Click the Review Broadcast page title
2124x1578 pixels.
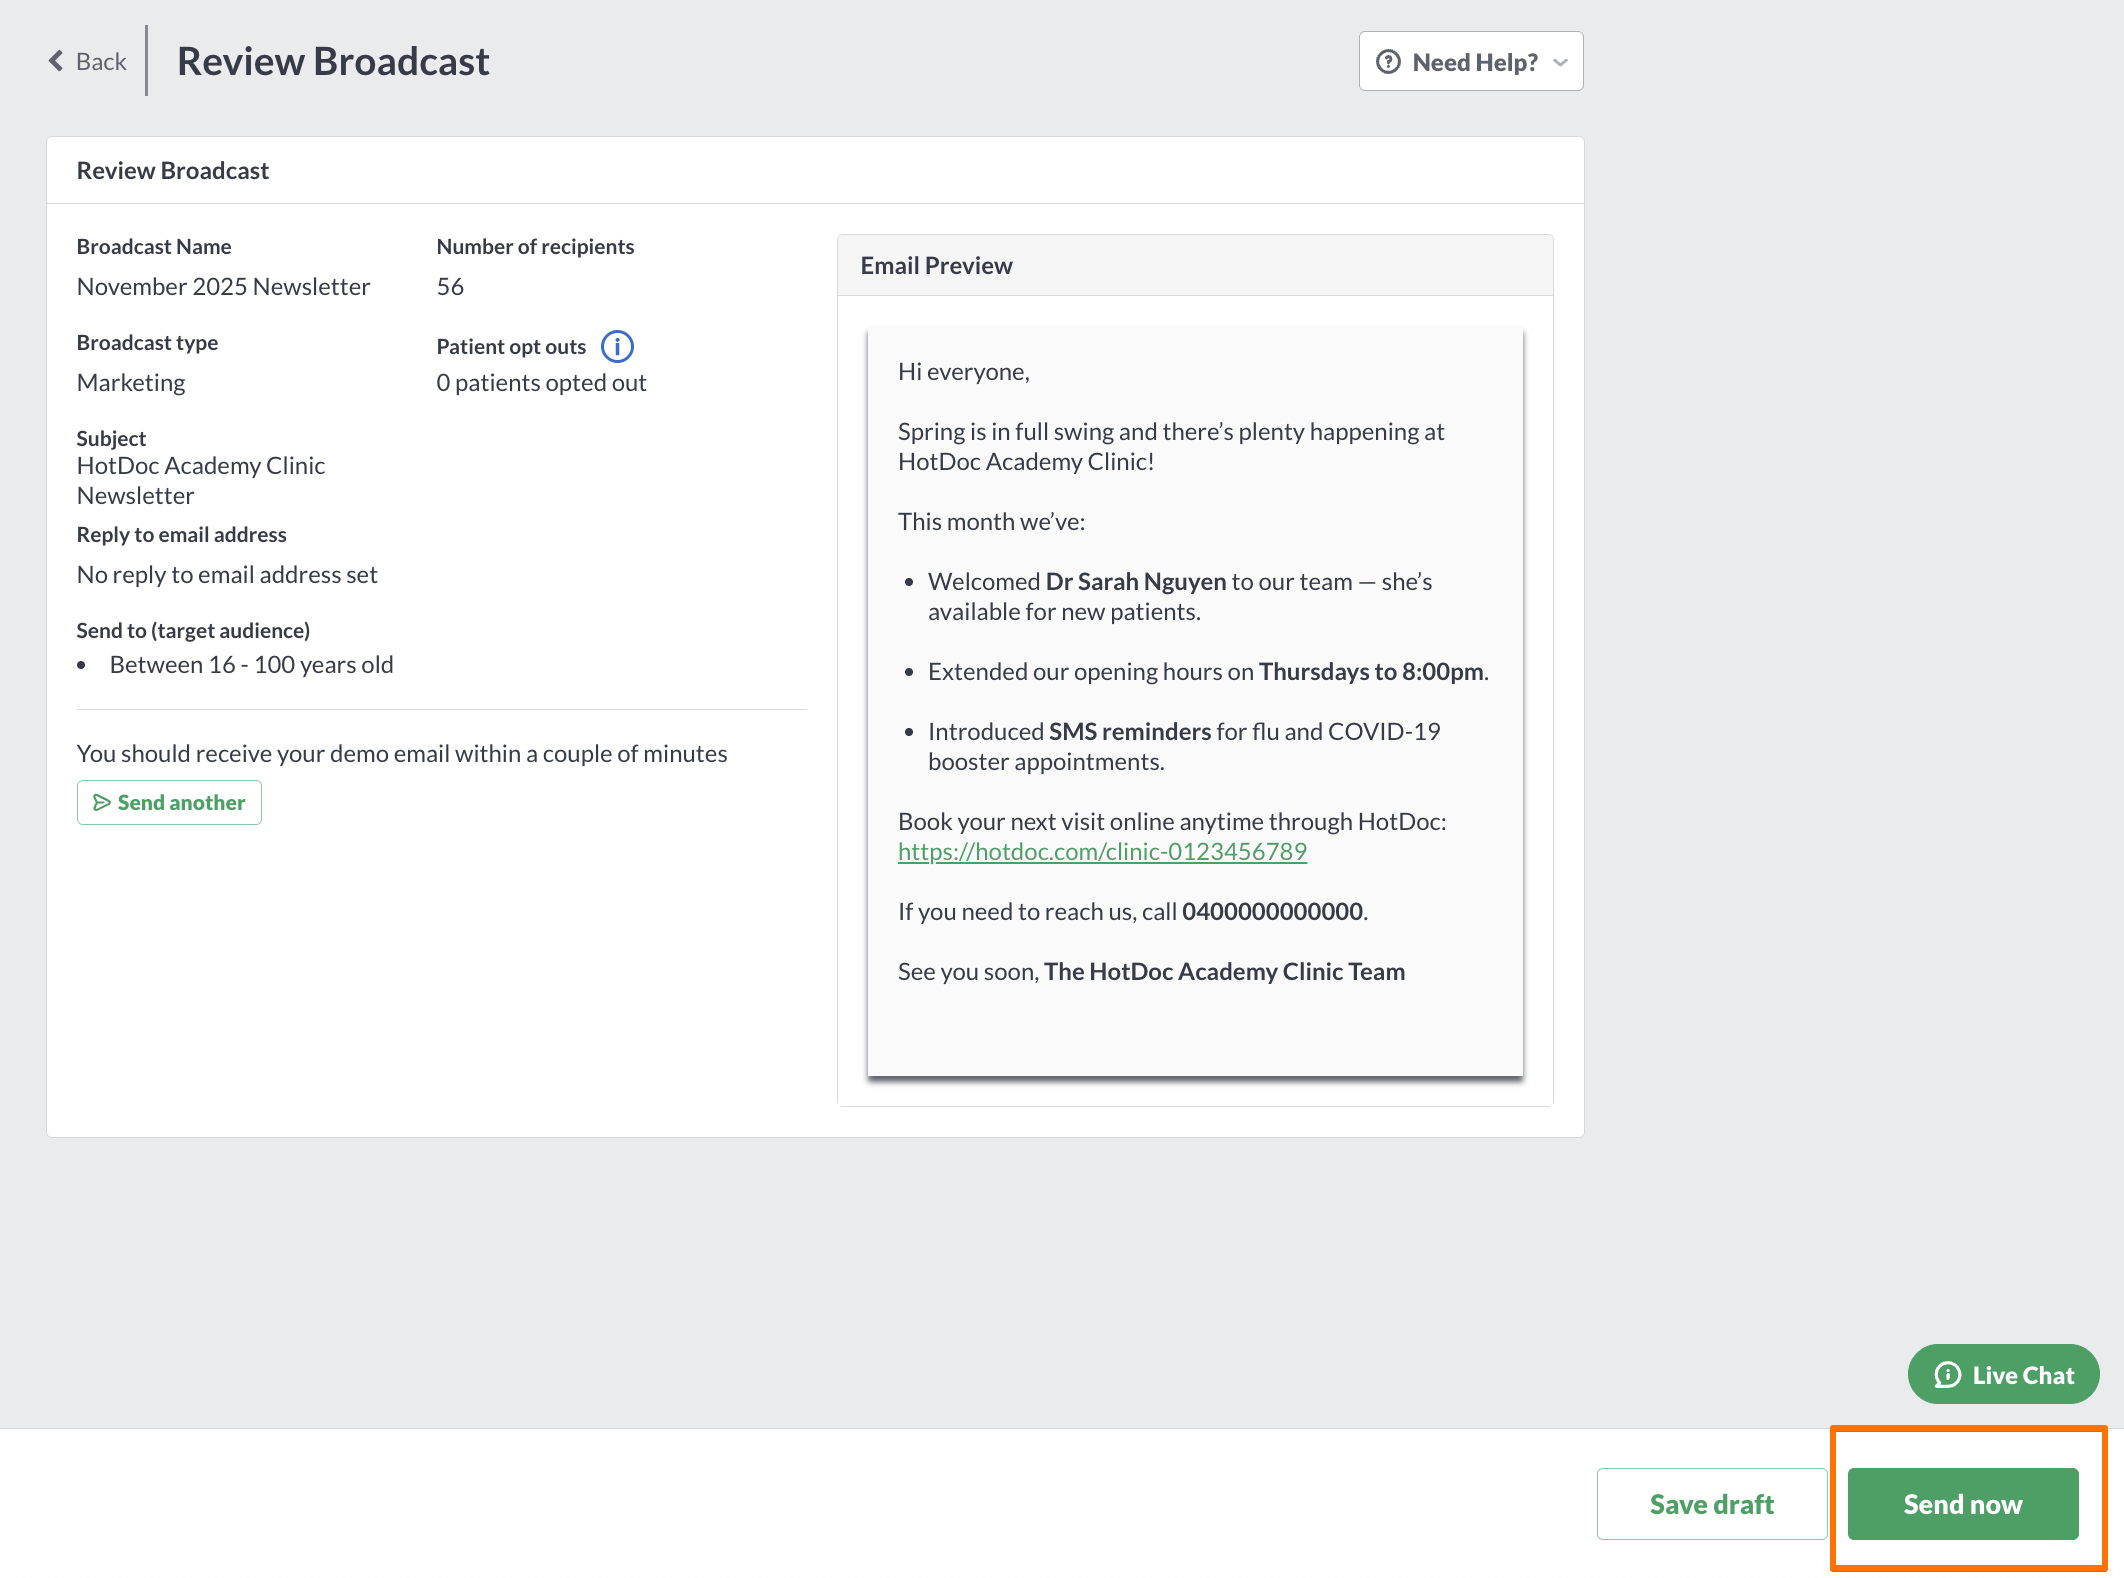333,62
